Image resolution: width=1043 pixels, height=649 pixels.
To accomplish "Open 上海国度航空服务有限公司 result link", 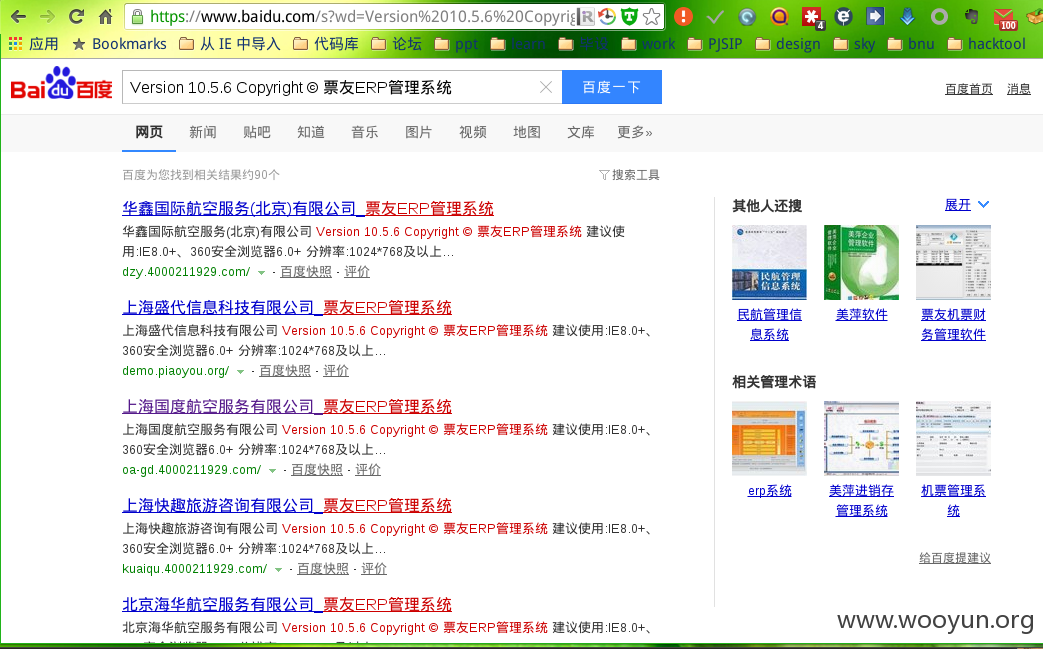I will [x=287, y=407].
